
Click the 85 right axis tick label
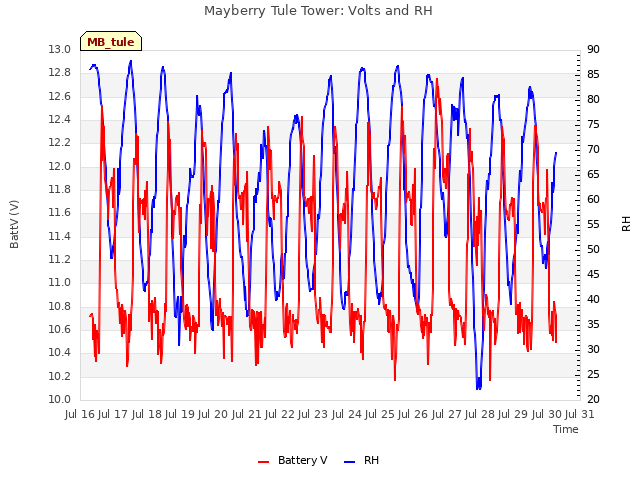point(593,74)
